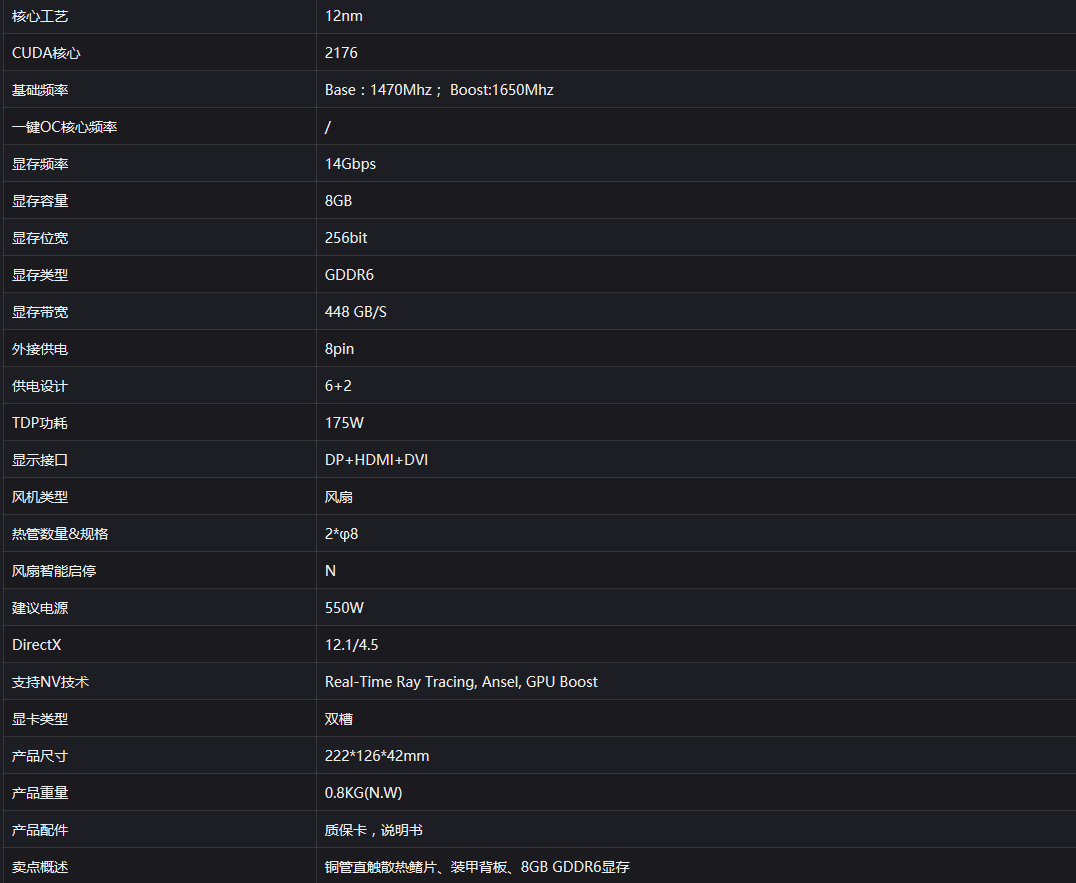Select the 一键OC核心频率 label
1076x883 pixels.
pos(65,127)
